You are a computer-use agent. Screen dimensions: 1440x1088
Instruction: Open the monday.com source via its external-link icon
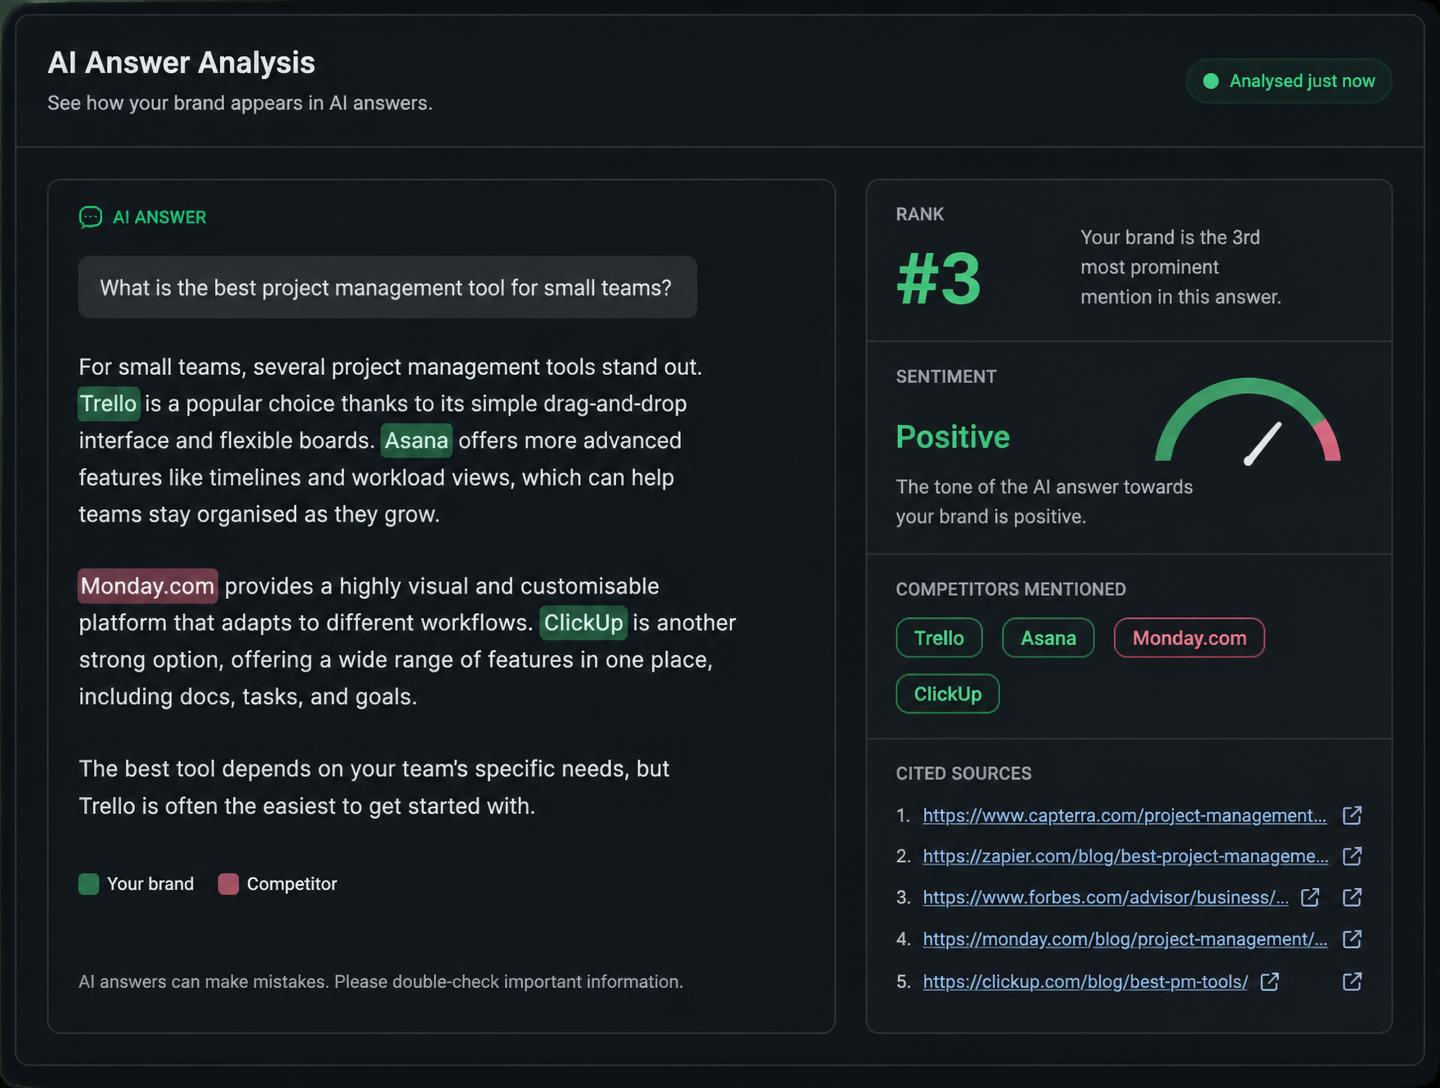point(1352,939)
